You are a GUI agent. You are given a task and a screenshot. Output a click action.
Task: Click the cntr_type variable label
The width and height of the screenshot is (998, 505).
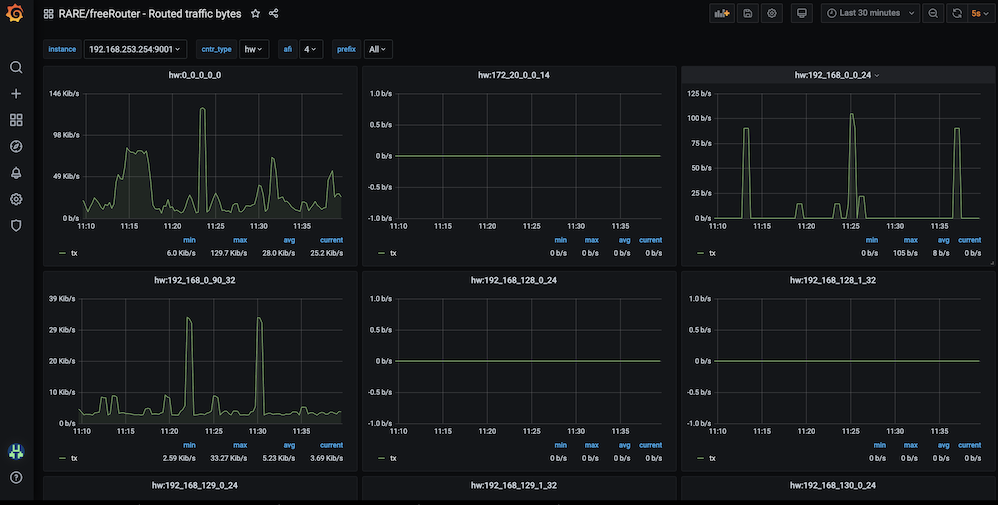click(216, 49)
